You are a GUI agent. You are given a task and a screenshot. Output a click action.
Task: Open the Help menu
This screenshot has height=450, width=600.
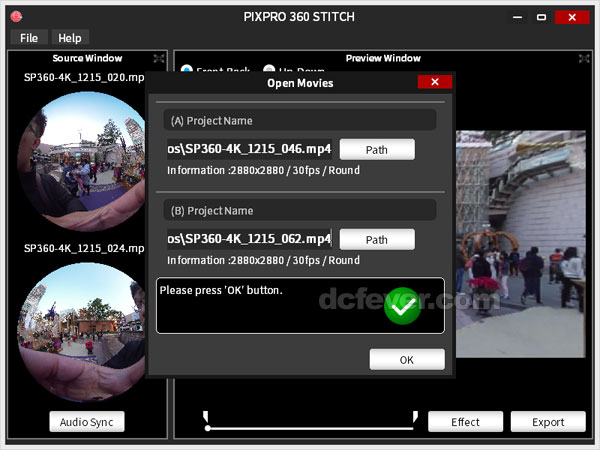[70, 38]
